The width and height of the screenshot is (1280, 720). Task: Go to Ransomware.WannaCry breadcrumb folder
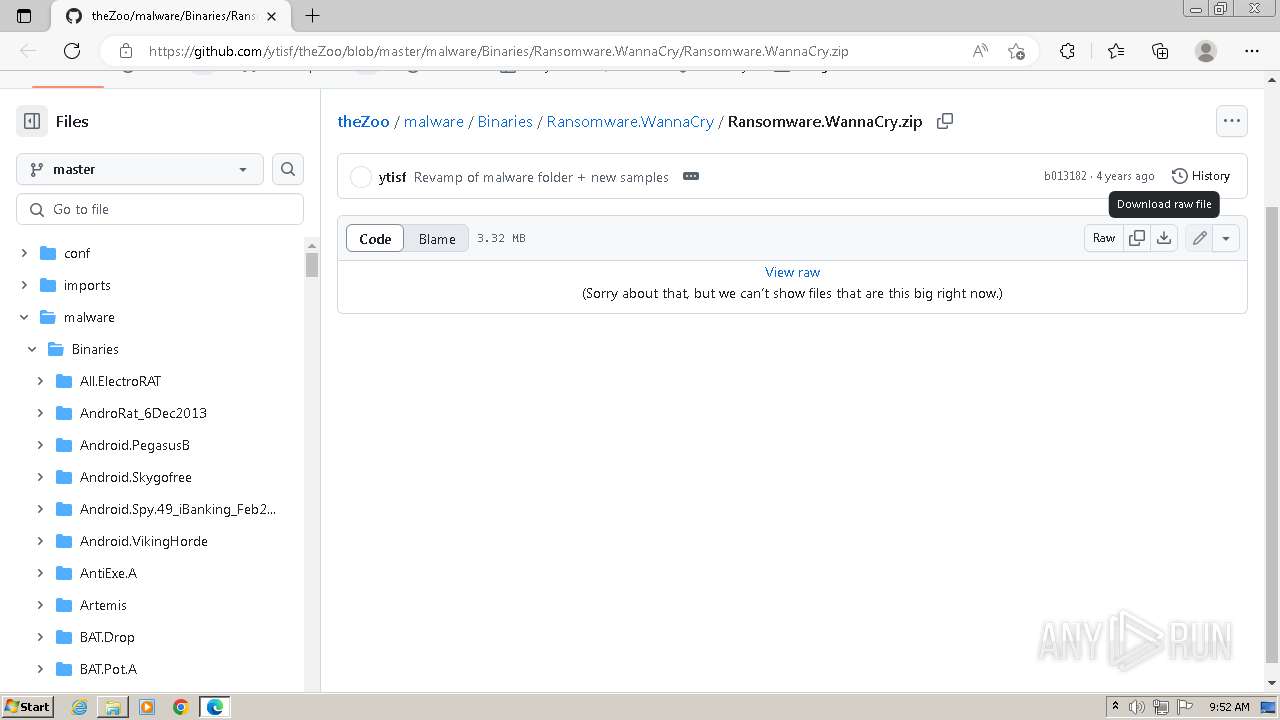(630, 121)
